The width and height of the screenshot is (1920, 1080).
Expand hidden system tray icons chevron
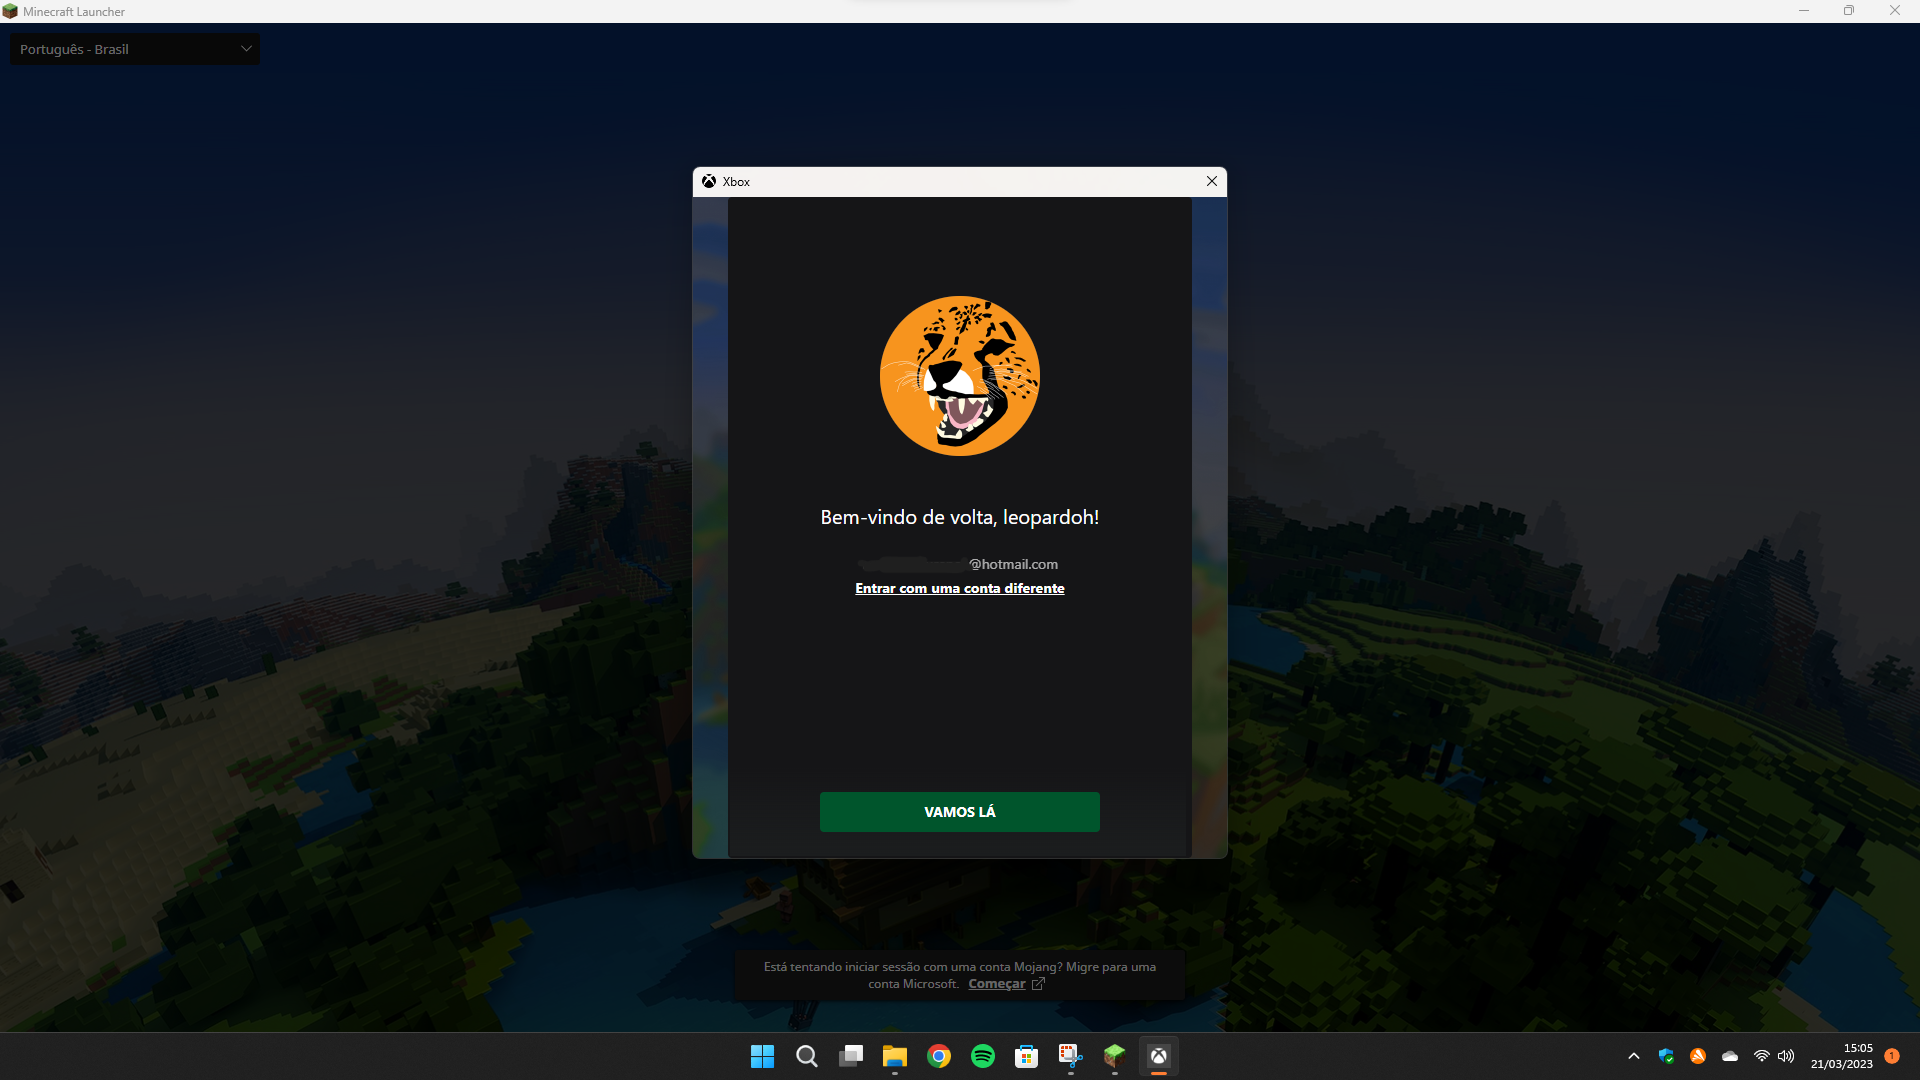(x=1634, y=1056)
